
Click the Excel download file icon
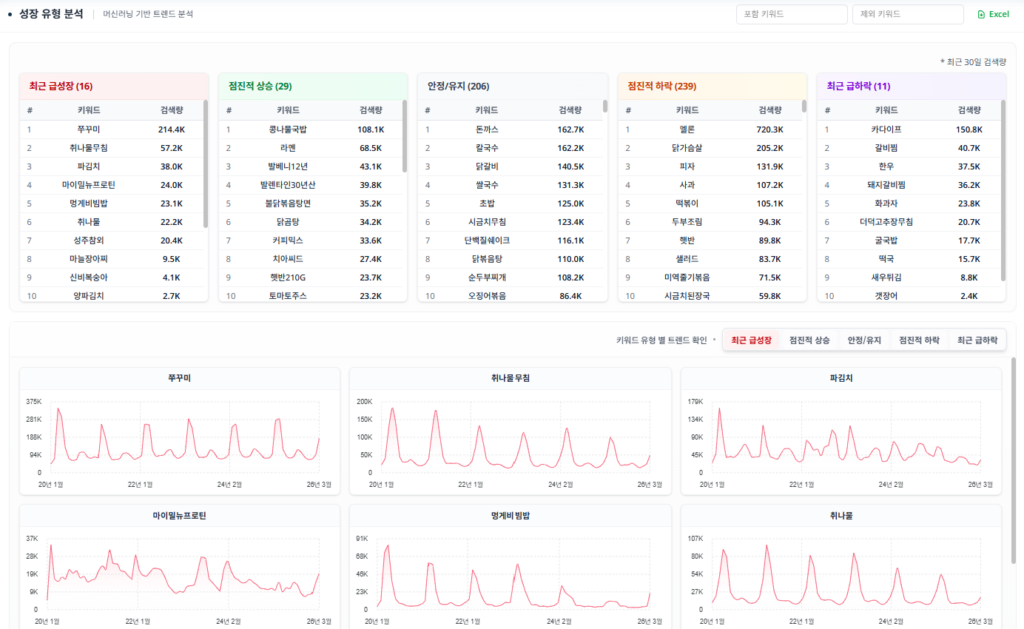tap(981, 15)
